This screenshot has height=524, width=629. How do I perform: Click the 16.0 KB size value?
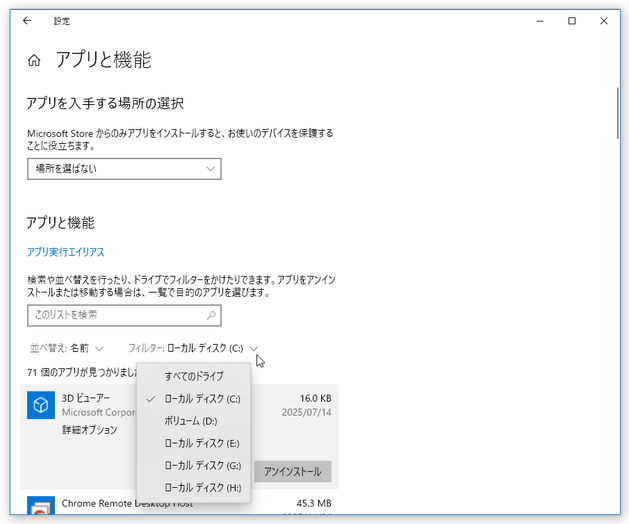(315, 398)
